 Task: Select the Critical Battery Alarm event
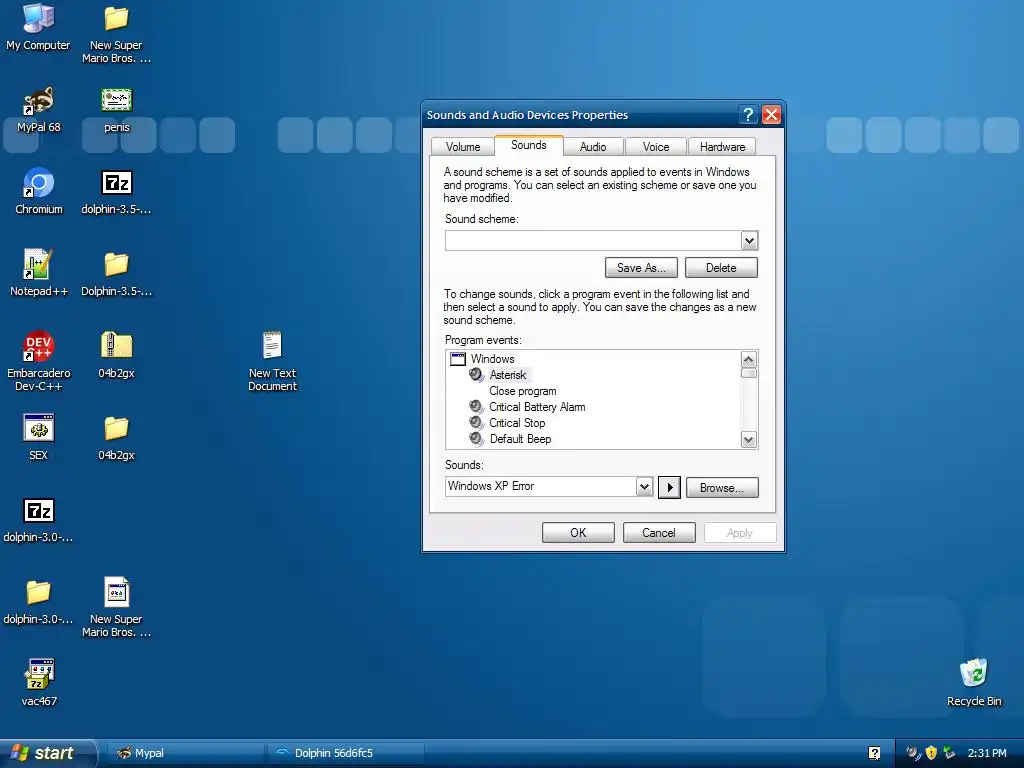(537, 407)
